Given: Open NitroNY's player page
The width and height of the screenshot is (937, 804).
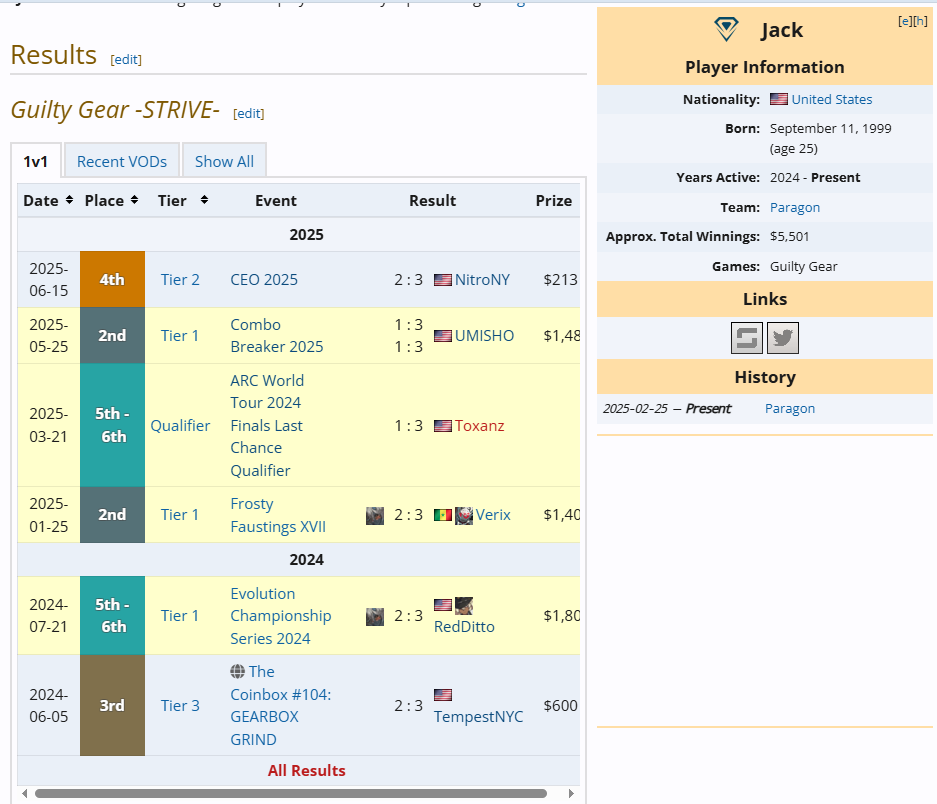Looking at the screenshot, I should coord(482,280).
